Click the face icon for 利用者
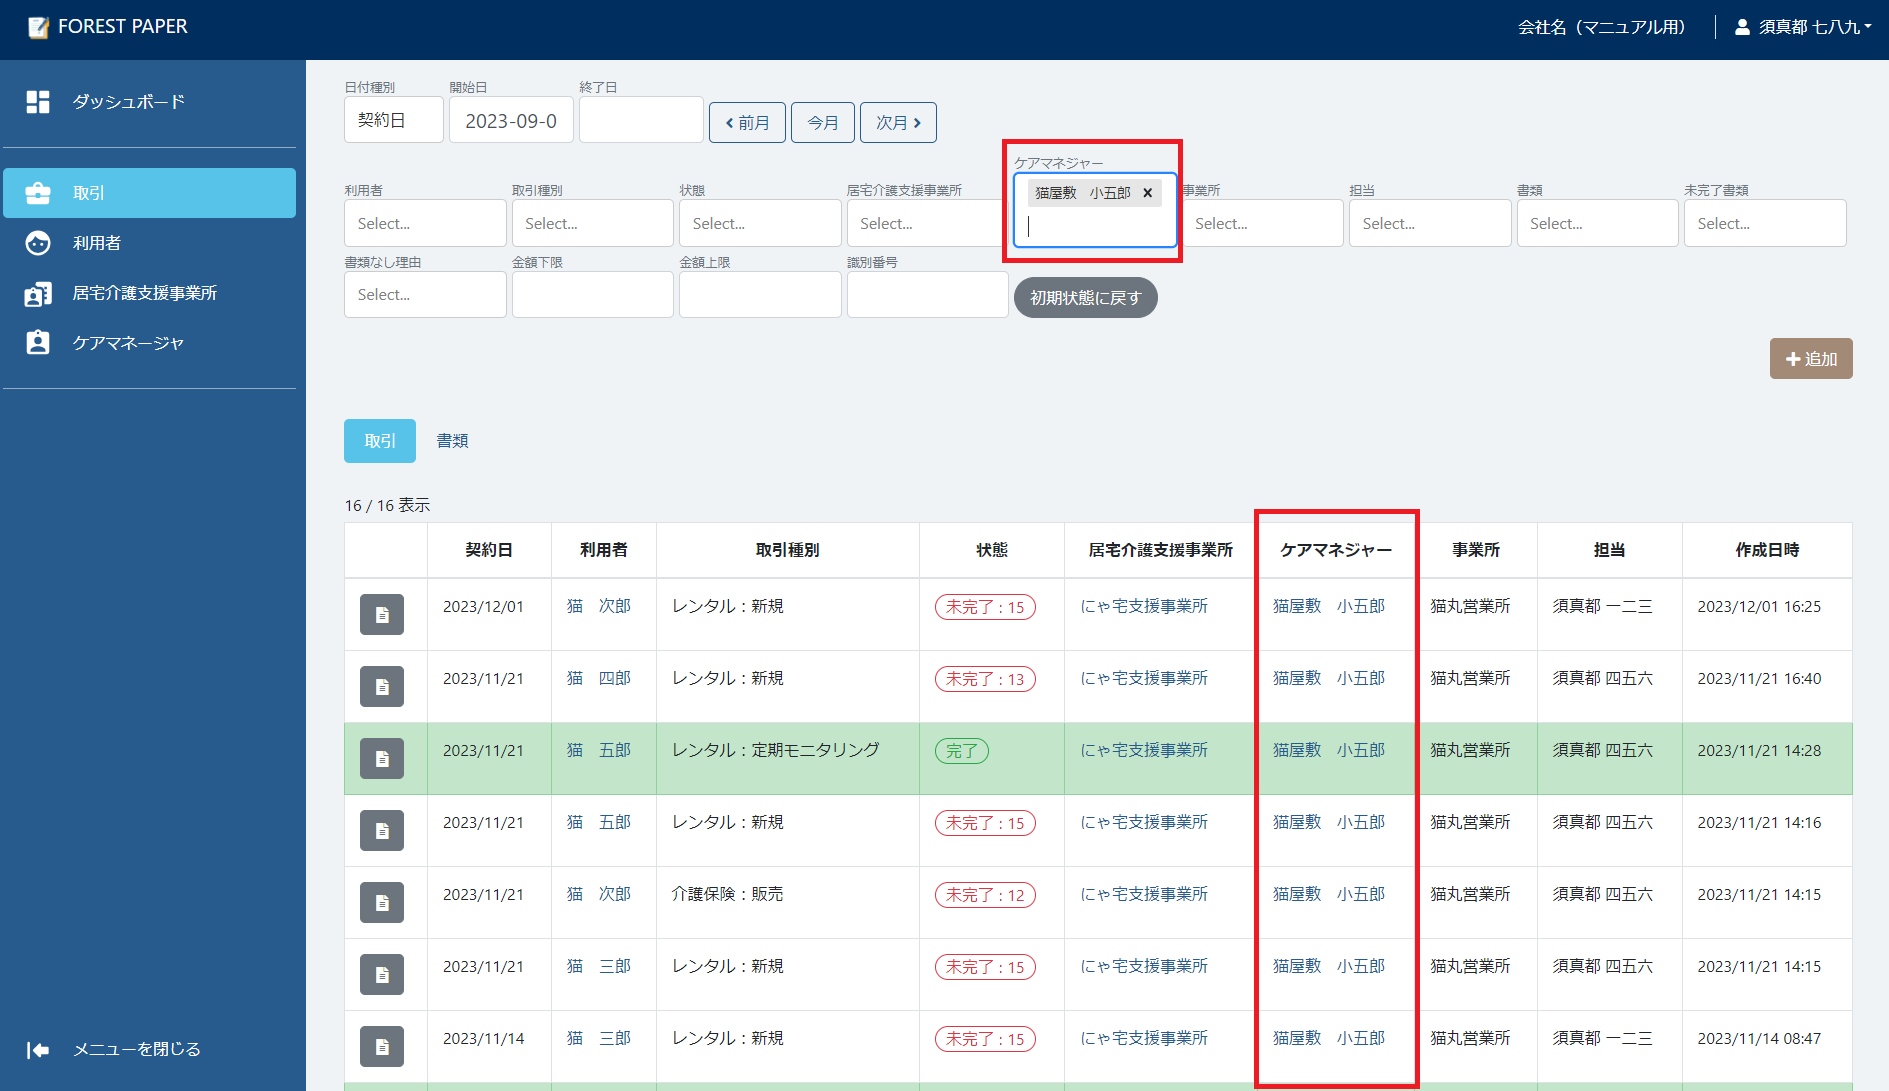 [38, 243]
